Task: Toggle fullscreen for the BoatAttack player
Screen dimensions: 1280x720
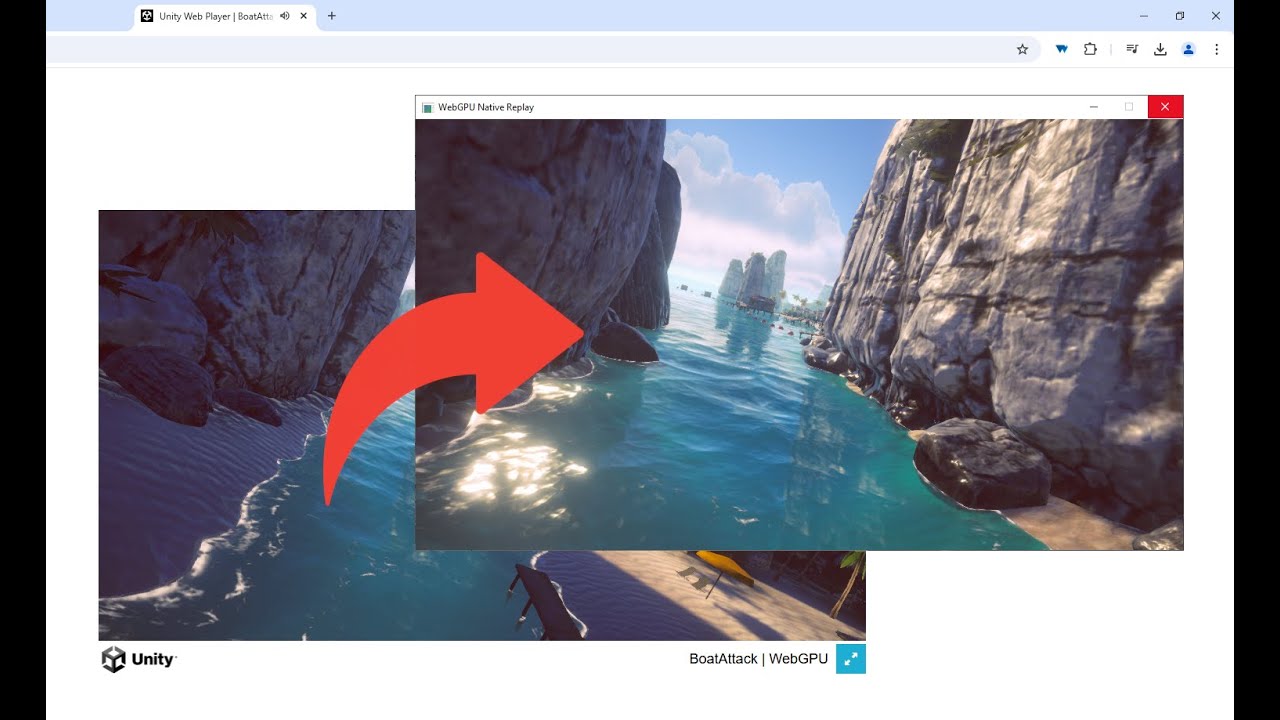Action: pyautogui.click(x=851, y=659)
